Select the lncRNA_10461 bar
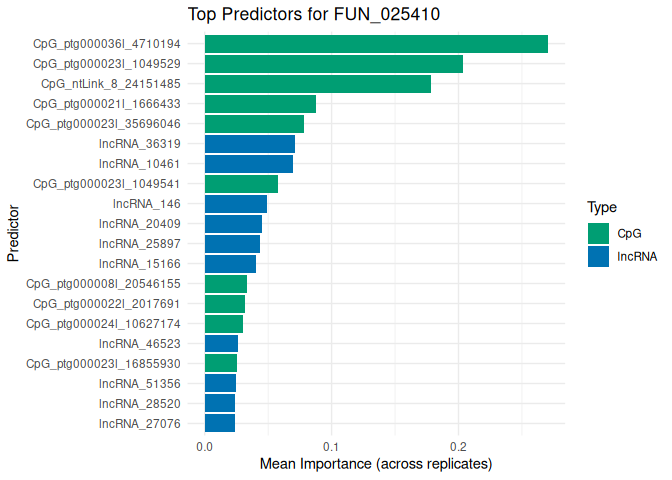This screenshot has height=480, width=672. [x=248, y=164]
